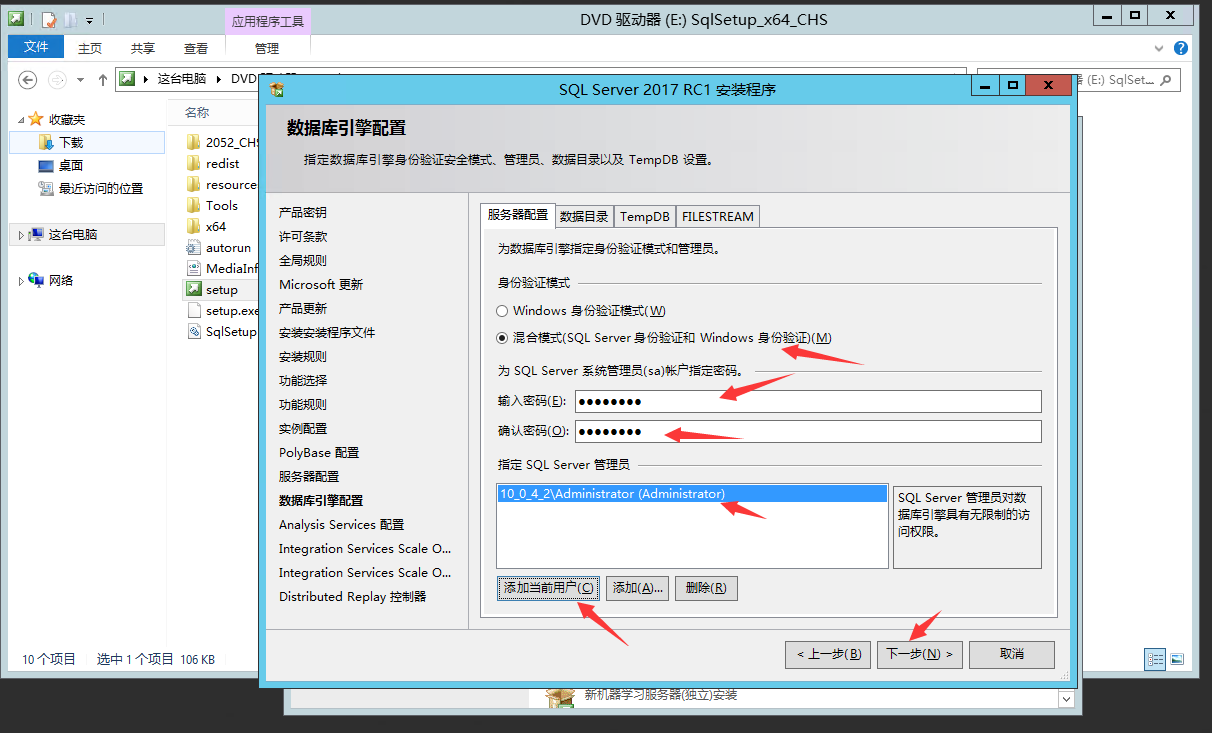Viewport: 1212px width, 733px height.
Task: Select Administrator entry in SQL Server admins list
Action: click(x=612, y=494)
